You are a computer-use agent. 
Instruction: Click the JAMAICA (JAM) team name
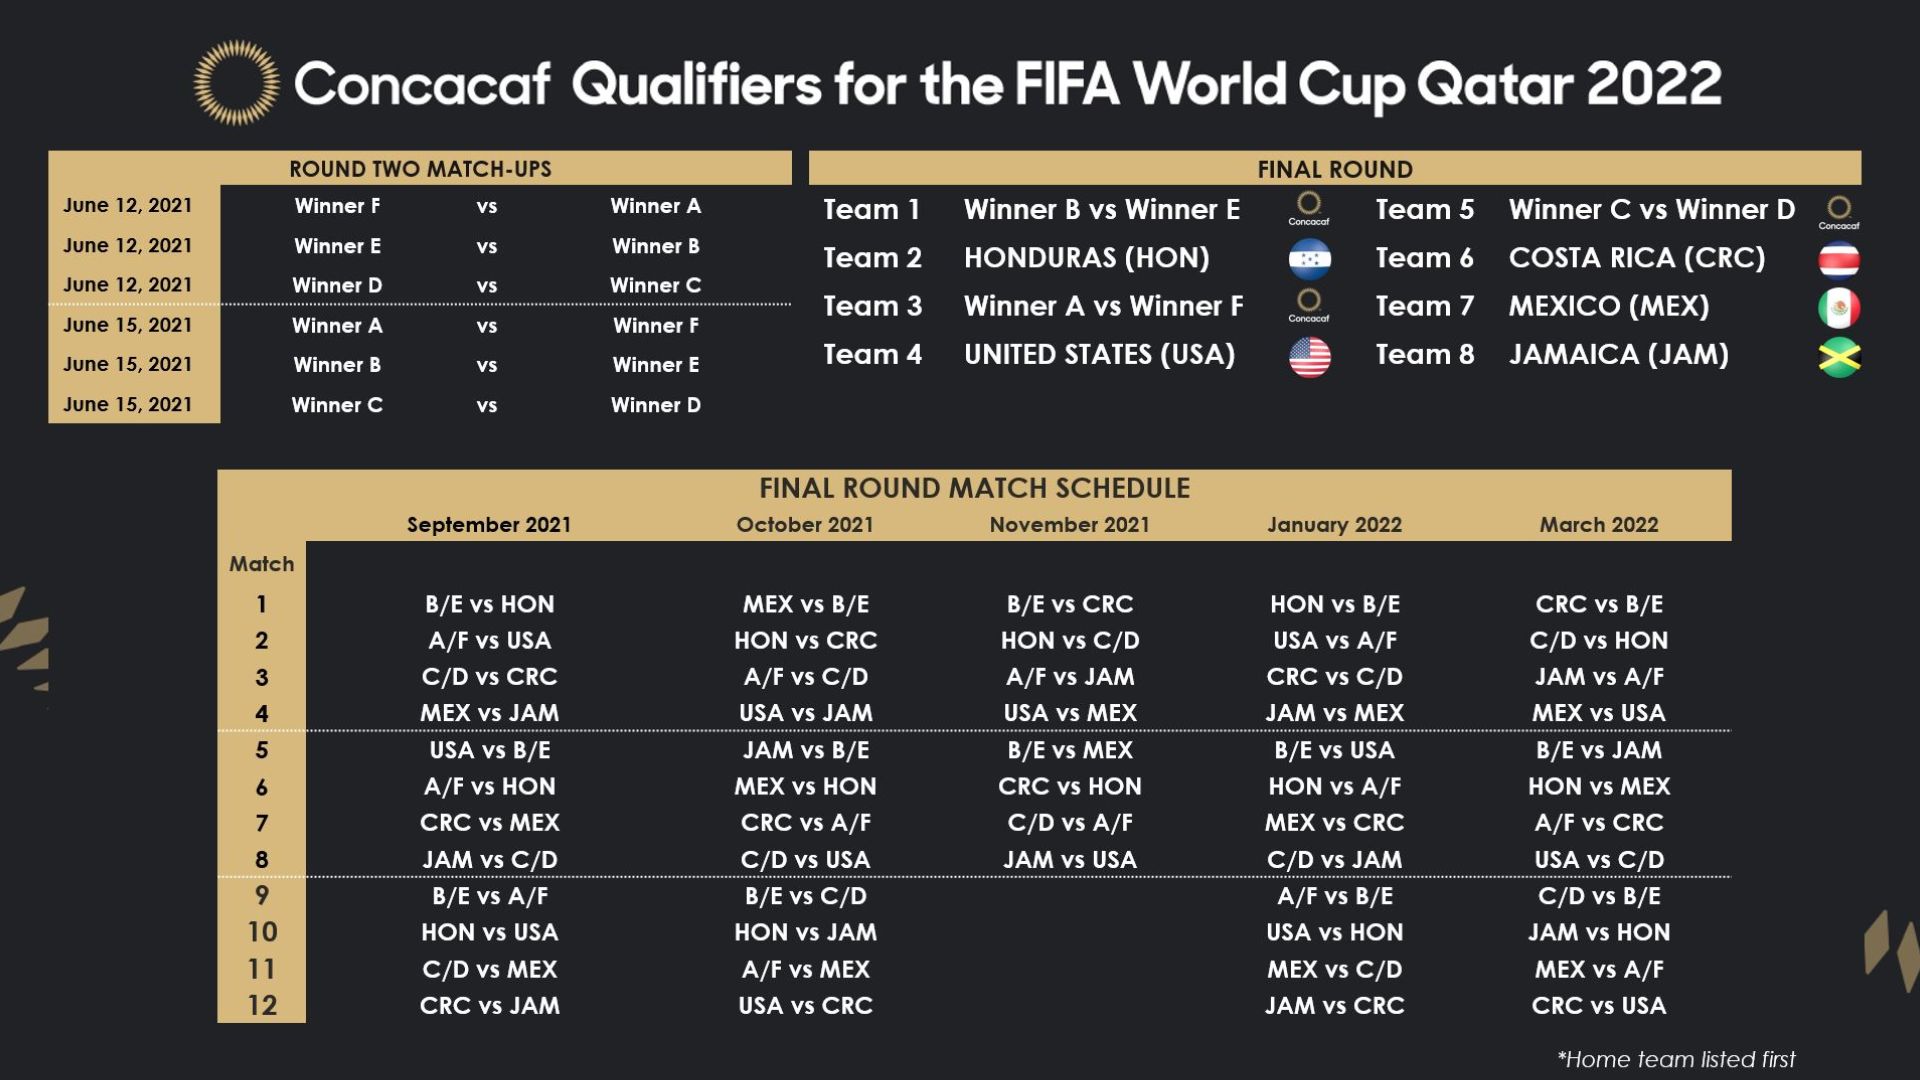click(x=1618, y=355)
